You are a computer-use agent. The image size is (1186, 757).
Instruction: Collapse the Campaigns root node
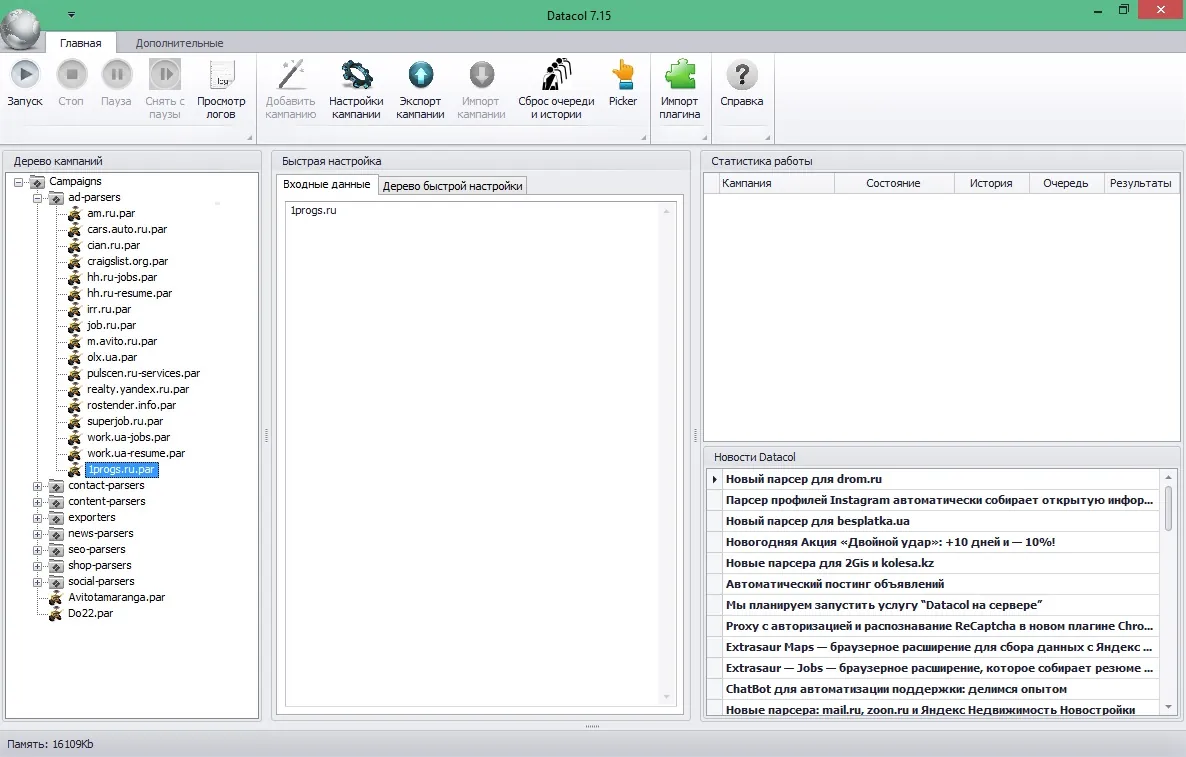19,181
